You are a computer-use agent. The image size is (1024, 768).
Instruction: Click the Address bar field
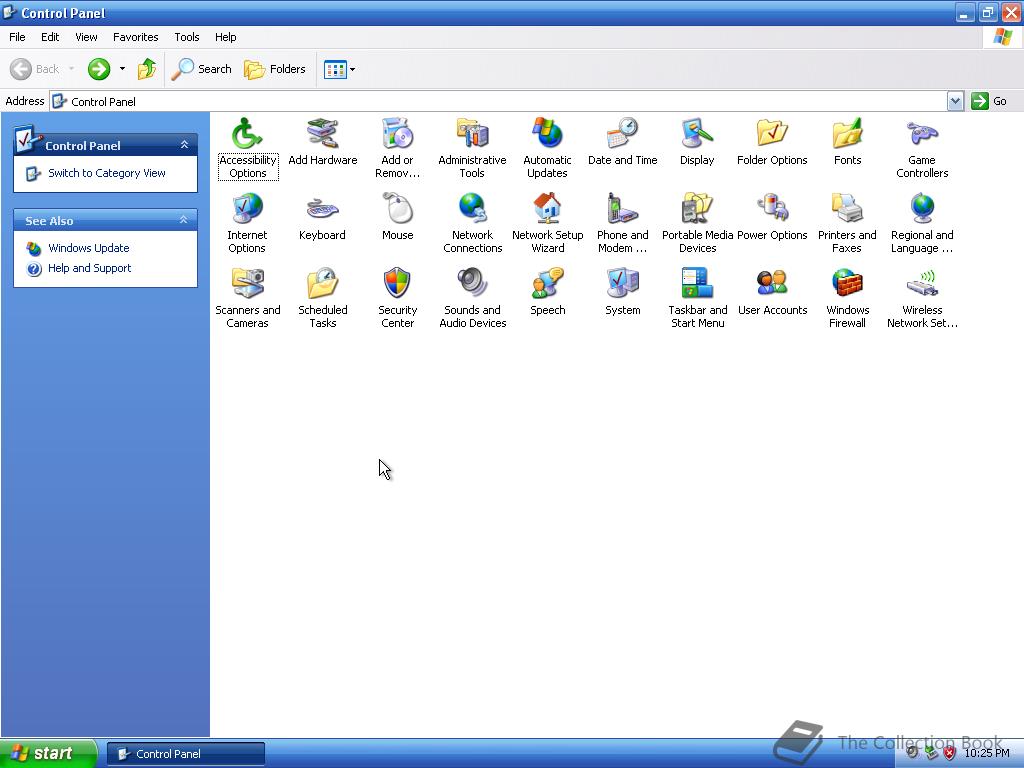[498, 101]
